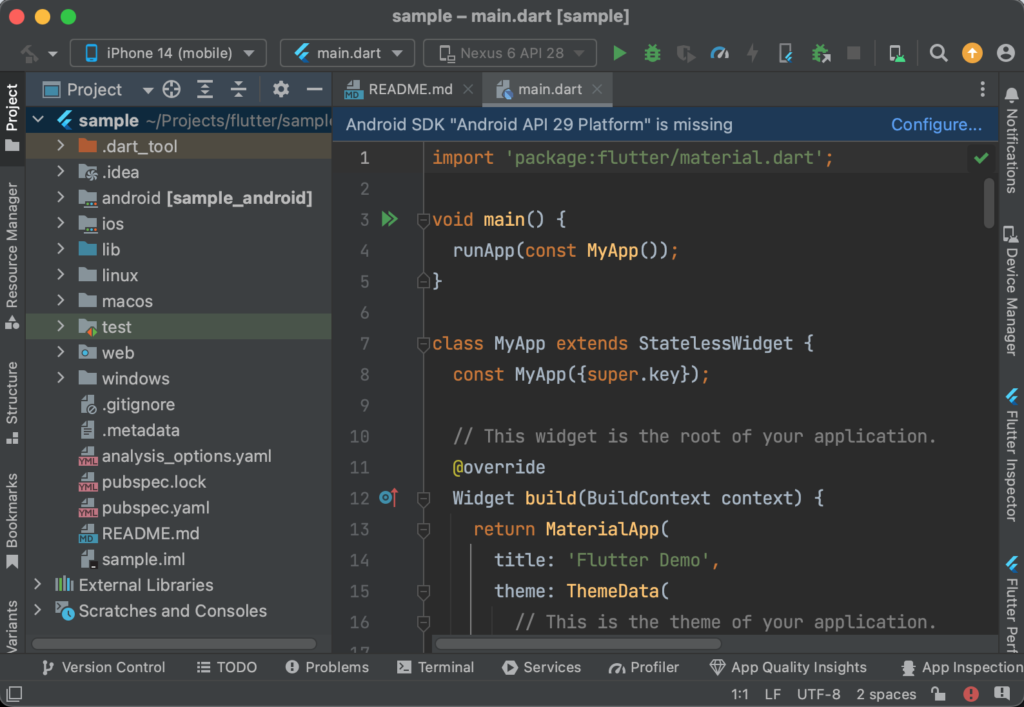
Task: Open the Problems tool tab
Action: (x=327, y=667)
